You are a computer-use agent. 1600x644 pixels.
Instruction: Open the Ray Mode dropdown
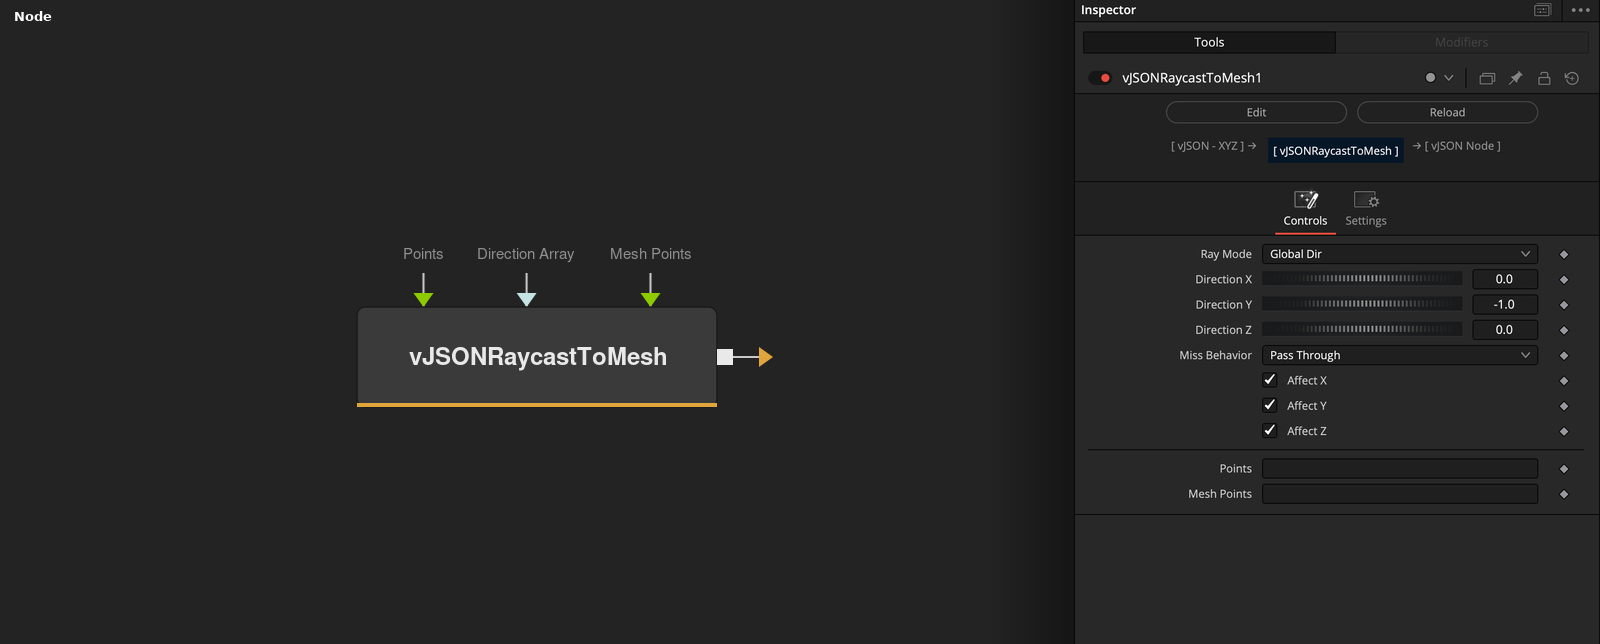click(x=1400, y=254)
